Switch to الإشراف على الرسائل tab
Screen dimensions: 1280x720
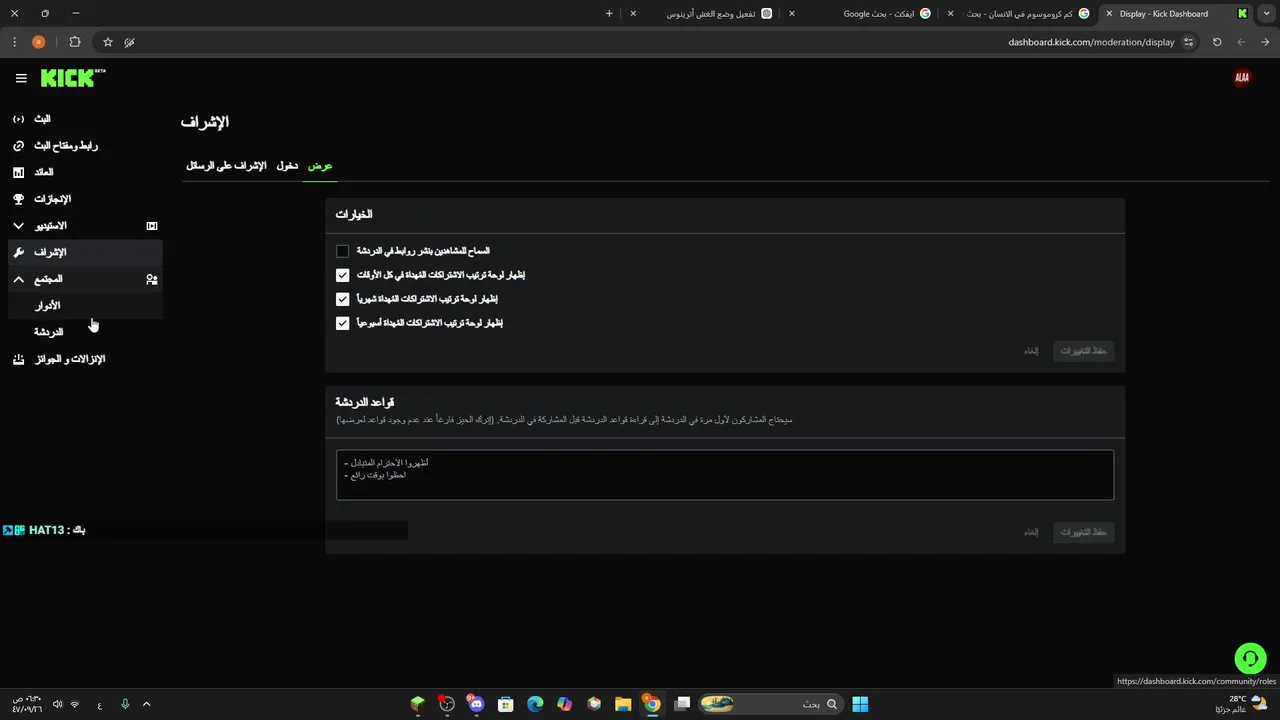click(226, 166)
